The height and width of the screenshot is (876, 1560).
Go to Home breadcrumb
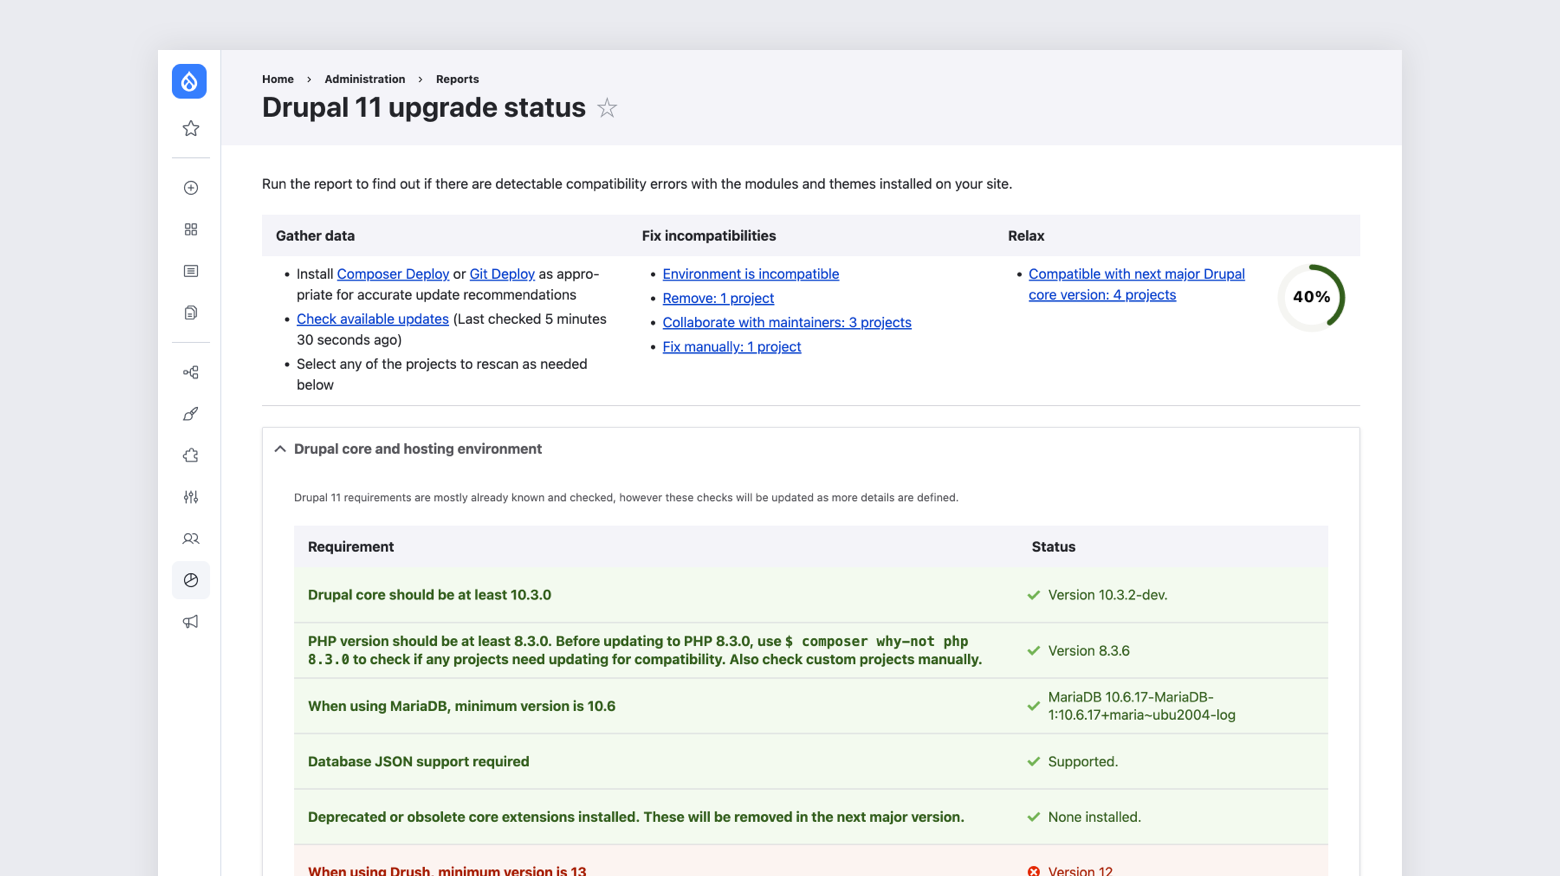(278, 79)
